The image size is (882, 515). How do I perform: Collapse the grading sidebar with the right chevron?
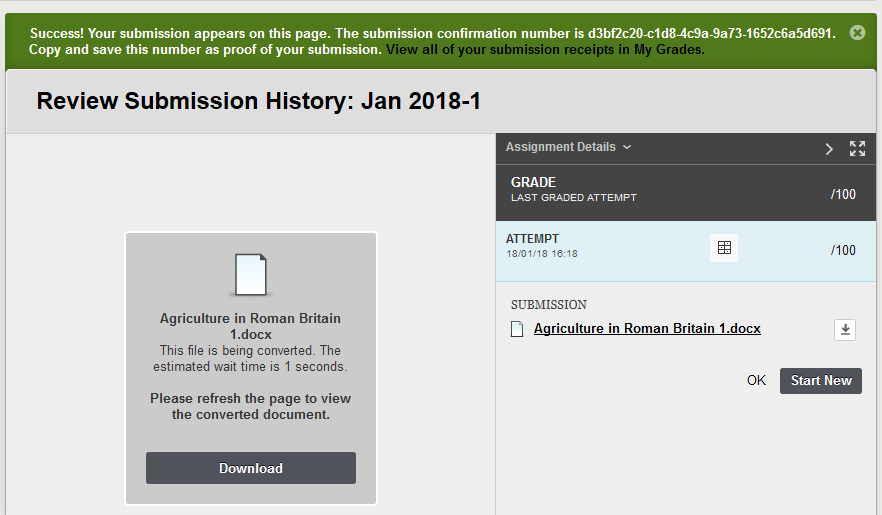[x=829, y=149]
